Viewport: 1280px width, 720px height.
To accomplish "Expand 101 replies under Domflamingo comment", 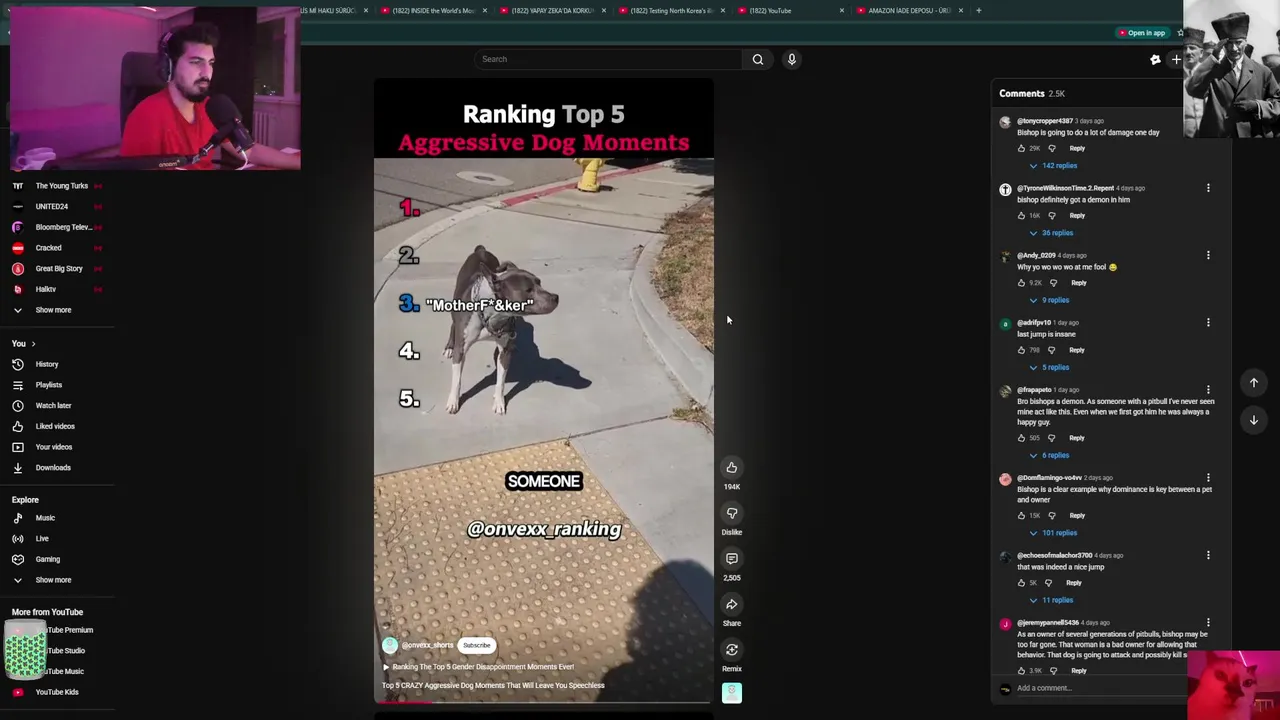I will coord(1054,533).
